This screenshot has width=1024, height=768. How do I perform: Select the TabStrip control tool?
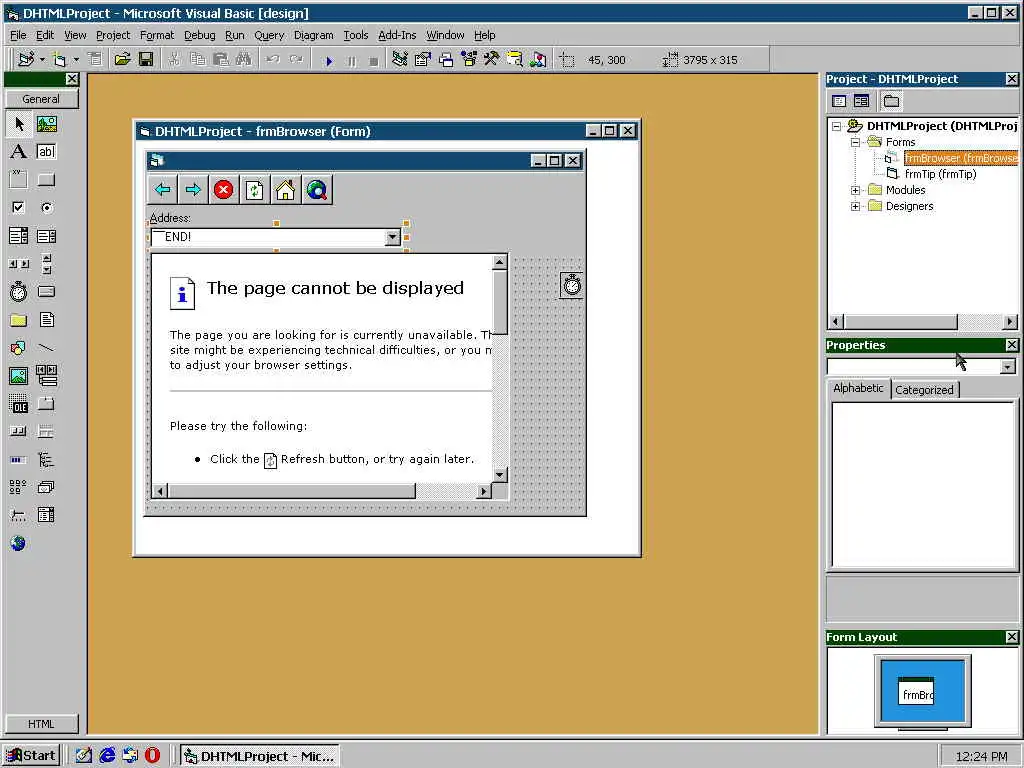pyautogui.click(x=46, y=404)
